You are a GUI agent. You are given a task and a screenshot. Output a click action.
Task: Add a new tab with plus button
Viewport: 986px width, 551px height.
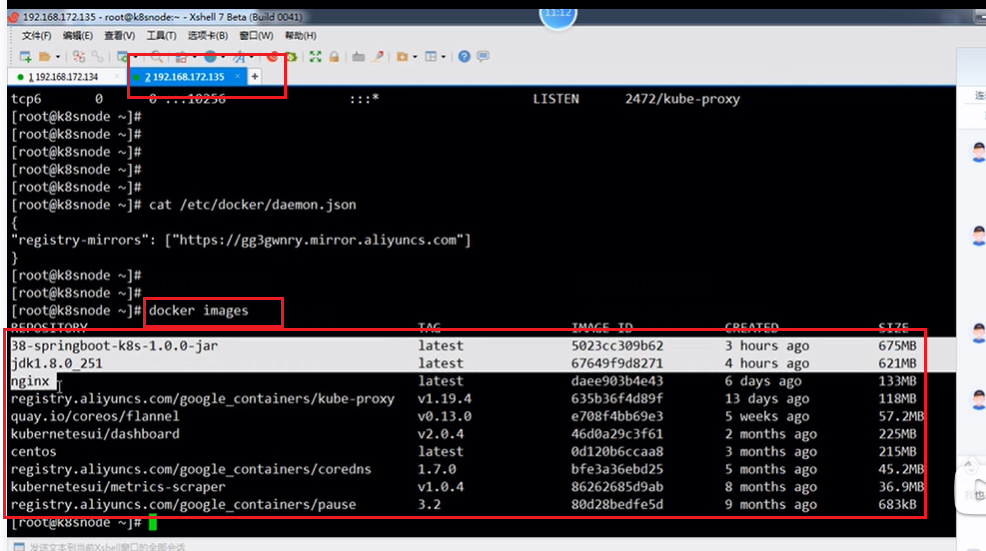[x=255, y=77]
